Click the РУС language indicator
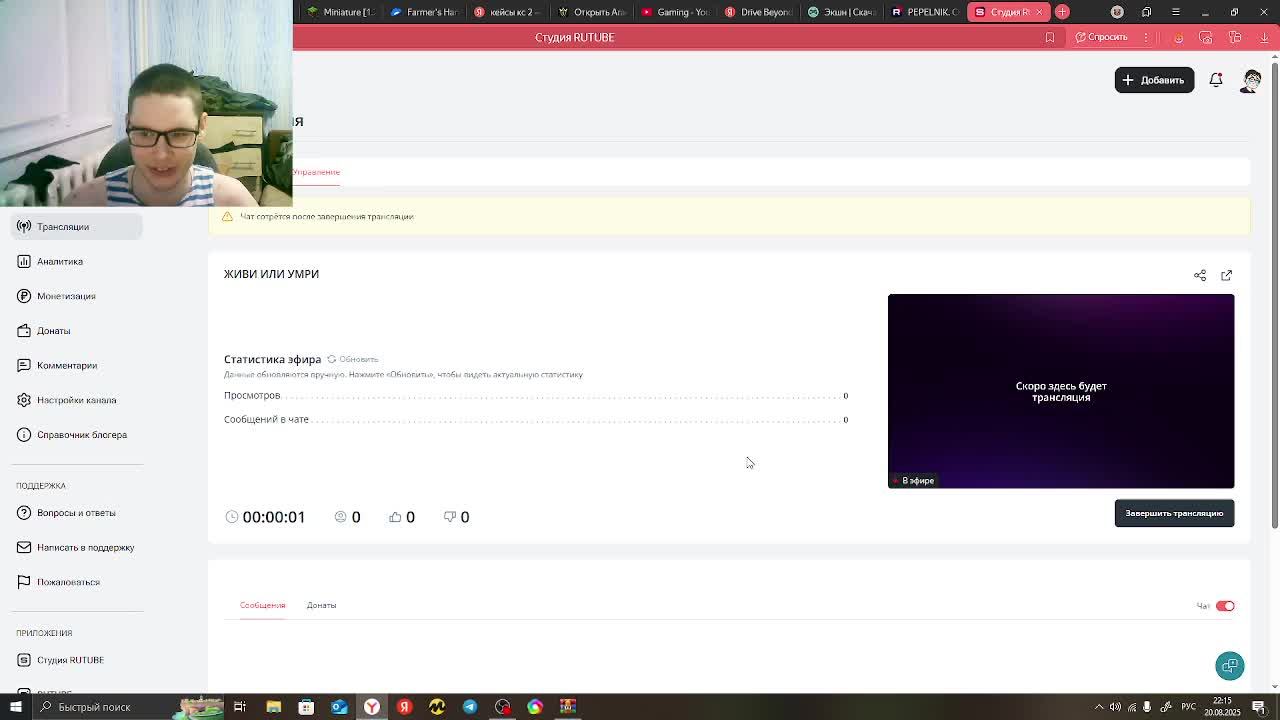The height and width of the screenshot is (720, 1280). pyautogui.click(x=1190, y=707)
